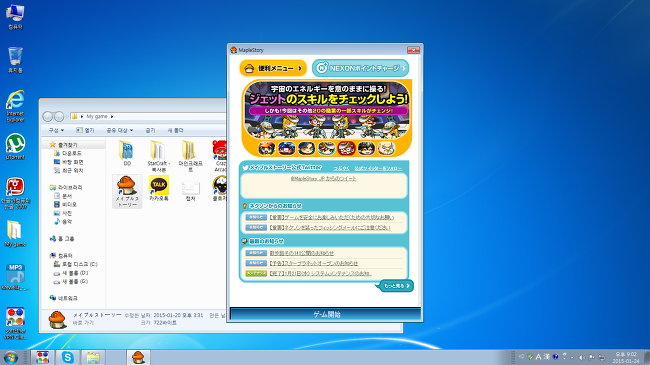Viewport: 650px width, 365px height.
Task: Open the My game desktop folder
Action: [x=15, y=233]
